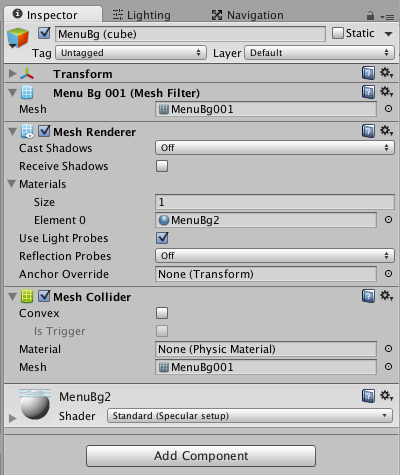
Task: Open Mesh Collider gear settings menu
Action: click(387, 296)
